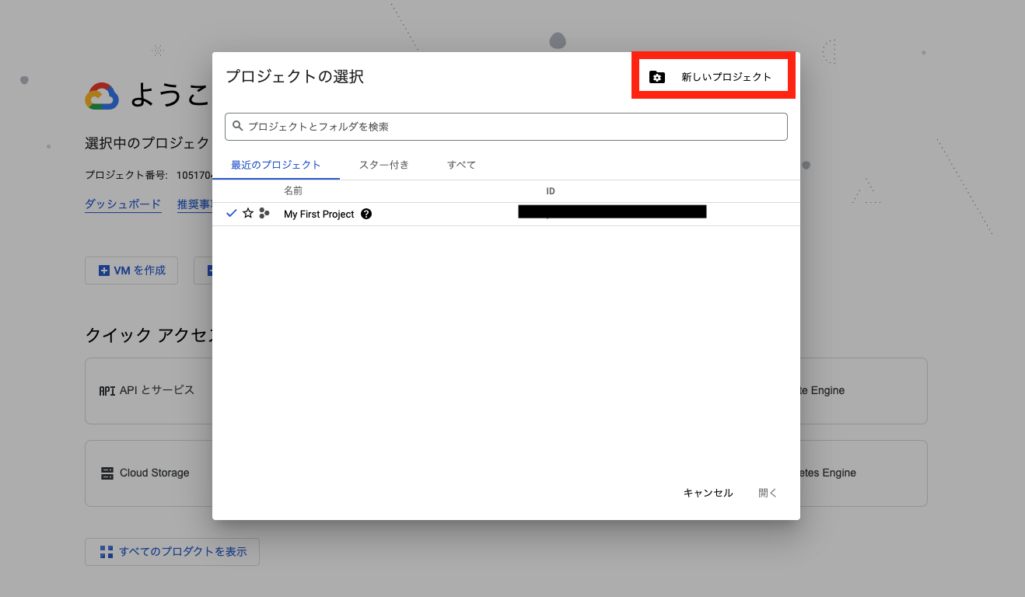Image resolution: width=1025 pixels, height=597 pixels.
Task: Select the 最近のプロジェクト tab
Action: coord(274,164)
